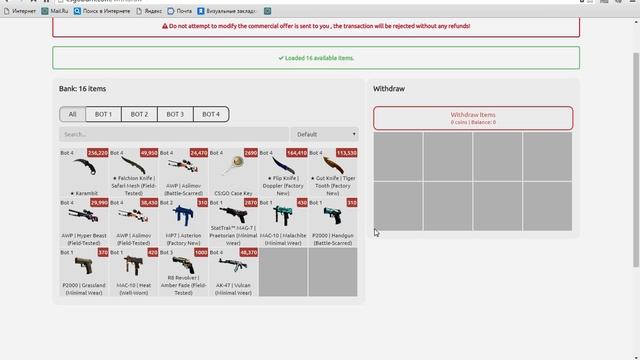Choose AWP Asiimov Field-Tested item
This screenshot has height=360, width=640.
click(x=134, y=222)
